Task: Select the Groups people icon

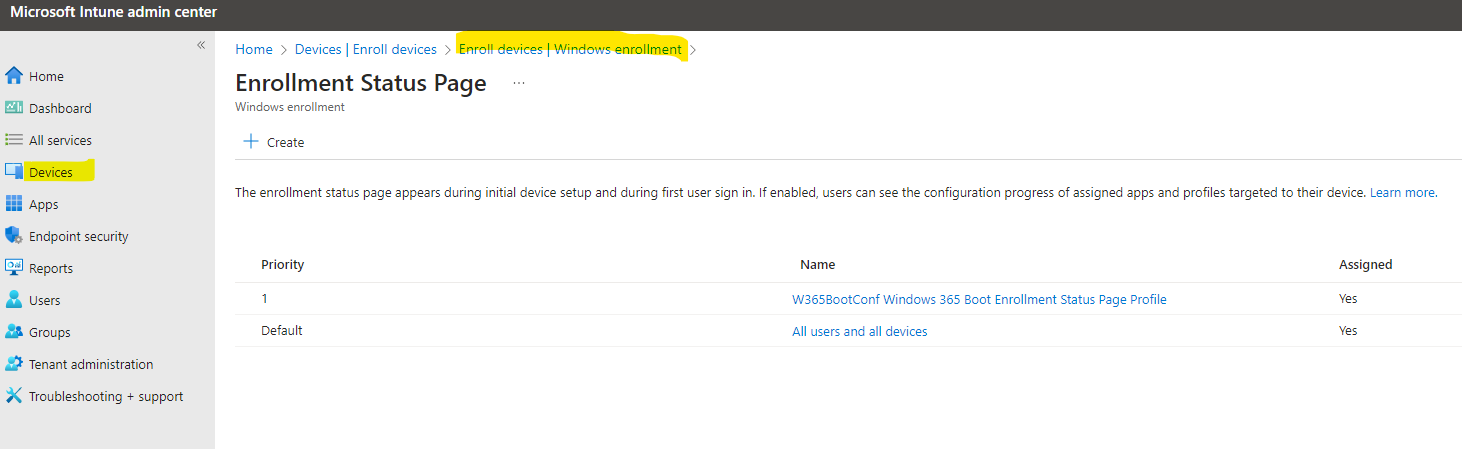Action: pos(14,332)
